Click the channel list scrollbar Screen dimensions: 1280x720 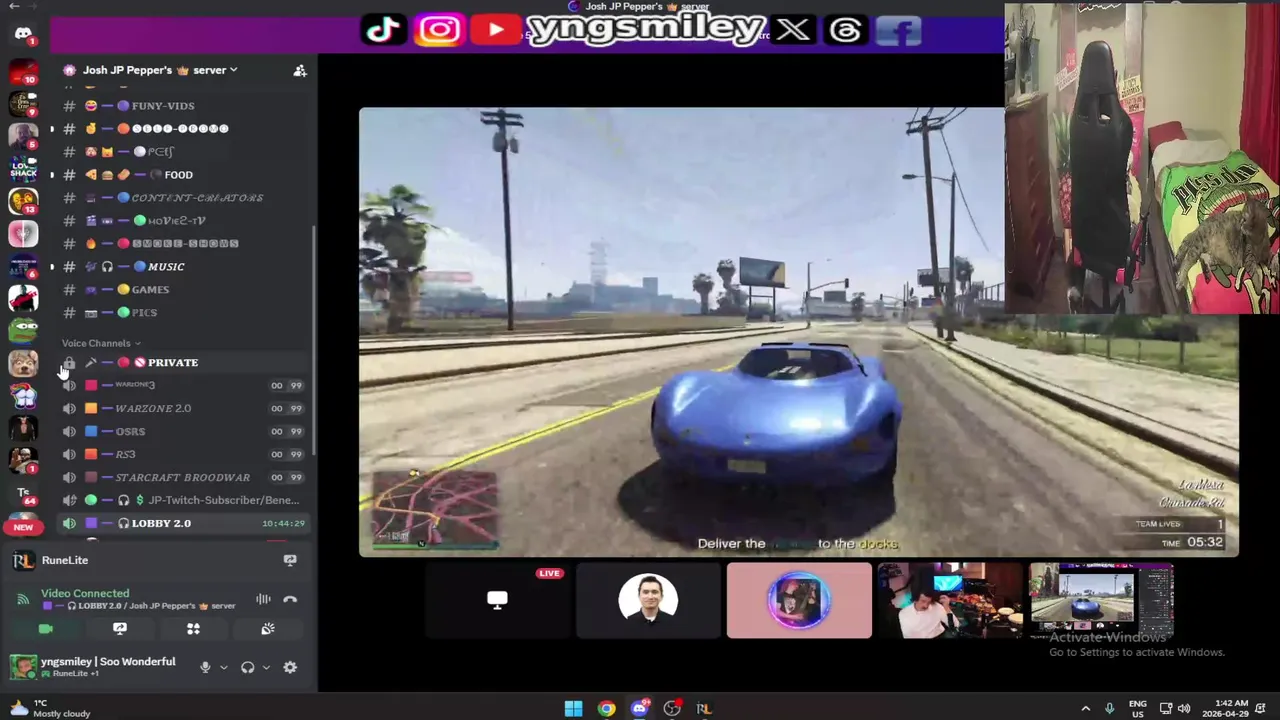314,340
